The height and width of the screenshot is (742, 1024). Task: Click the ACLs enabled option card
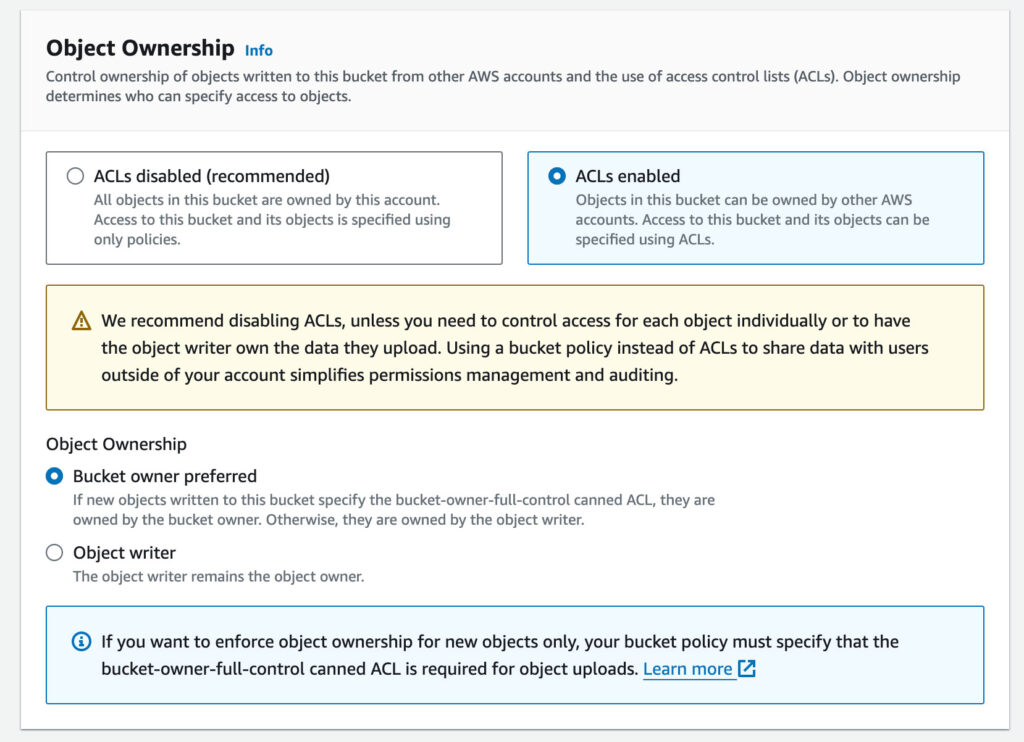coord(753,207)
